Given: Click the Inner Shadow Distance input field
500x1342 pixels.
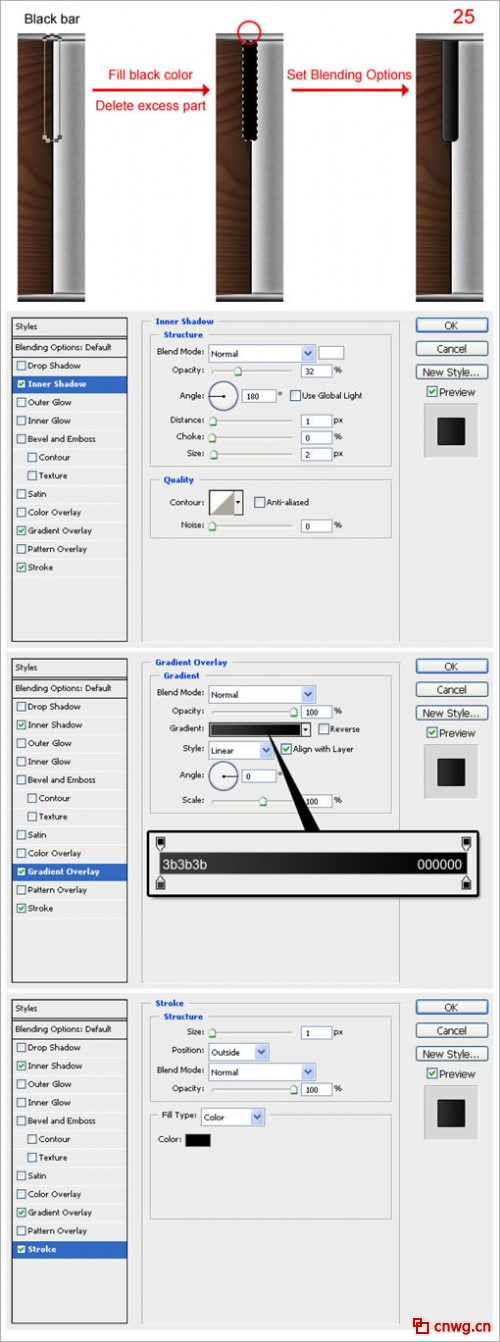Looking at the screenshot, I should (317, 421).
